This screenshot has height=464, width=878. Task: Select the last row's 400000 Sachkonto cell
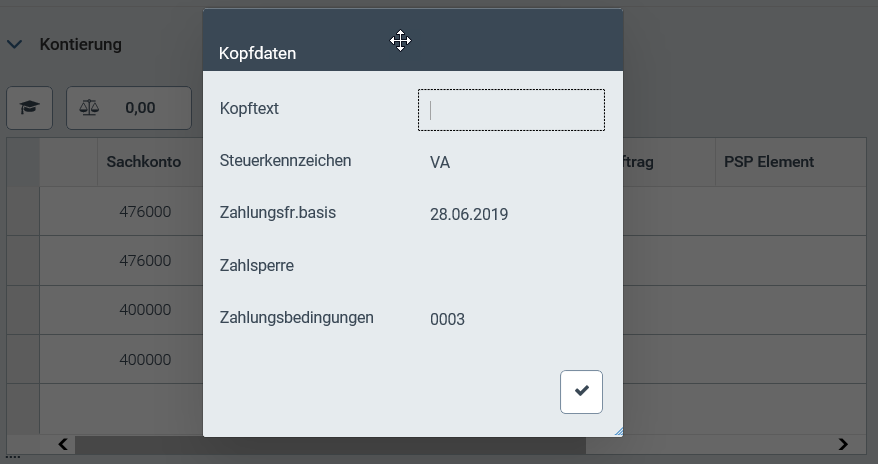pyautogui.click(x=145, y=360)
